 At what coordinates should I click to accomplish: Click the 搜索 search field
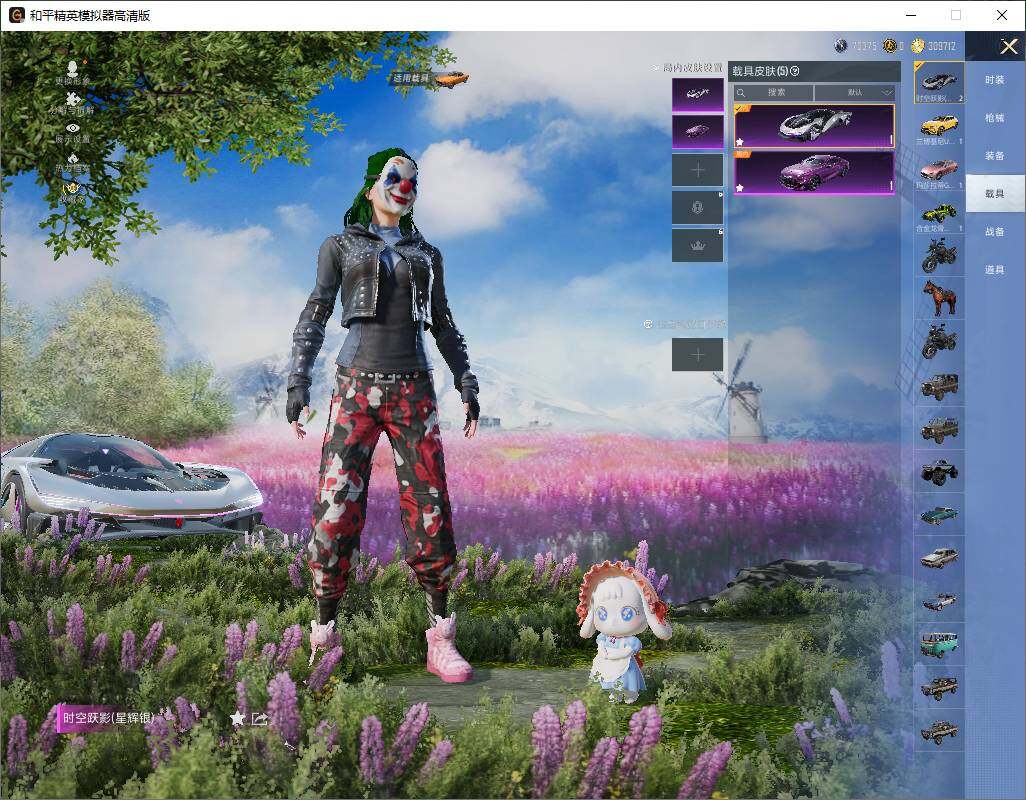(773, 92)
